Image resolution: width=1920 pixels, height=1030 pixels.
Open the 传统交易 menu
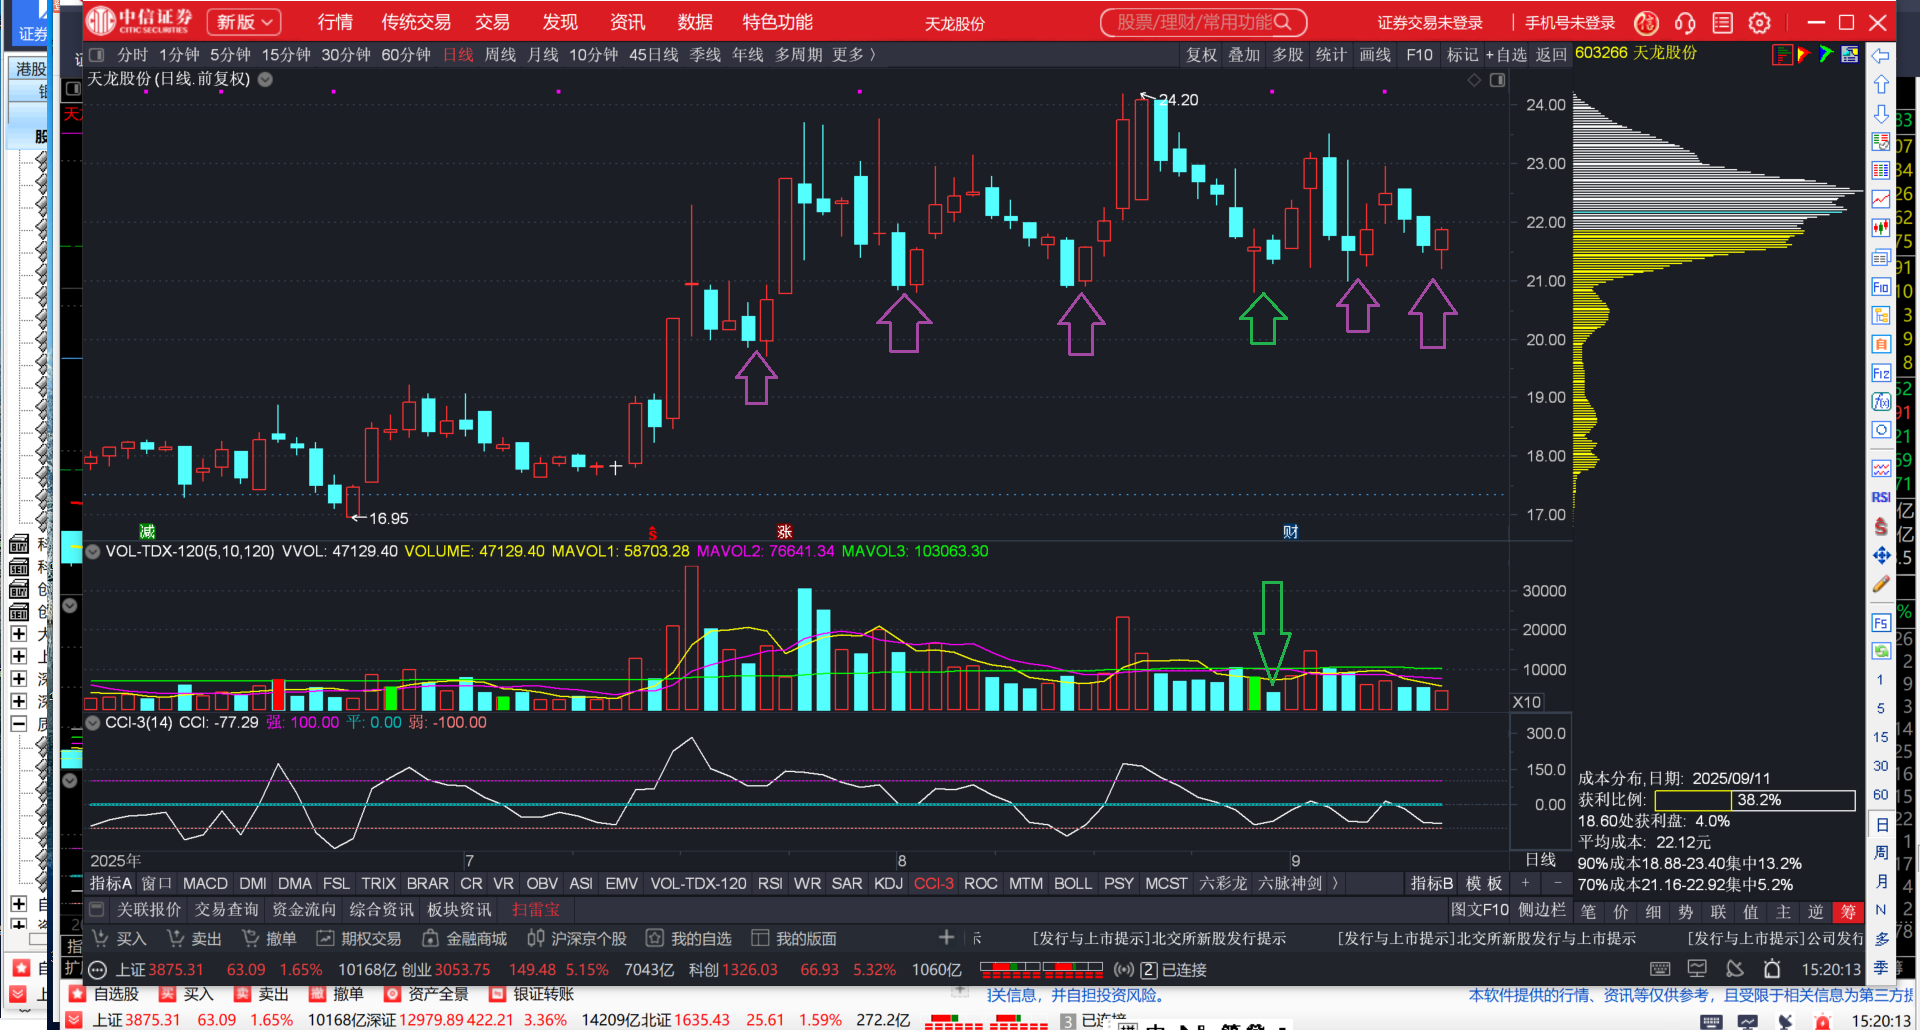(x=416, y=22)
